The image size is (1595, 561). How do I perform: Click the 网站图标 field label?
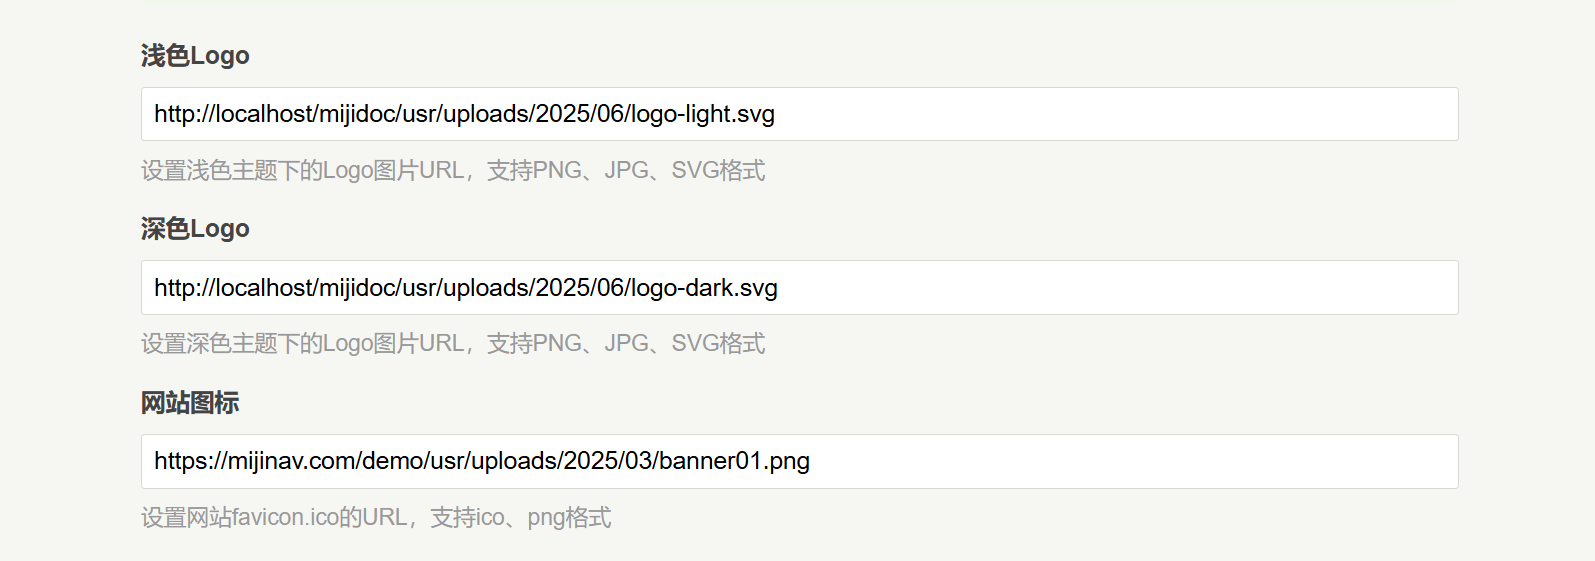pyautogui.click(x=190, y=403)
